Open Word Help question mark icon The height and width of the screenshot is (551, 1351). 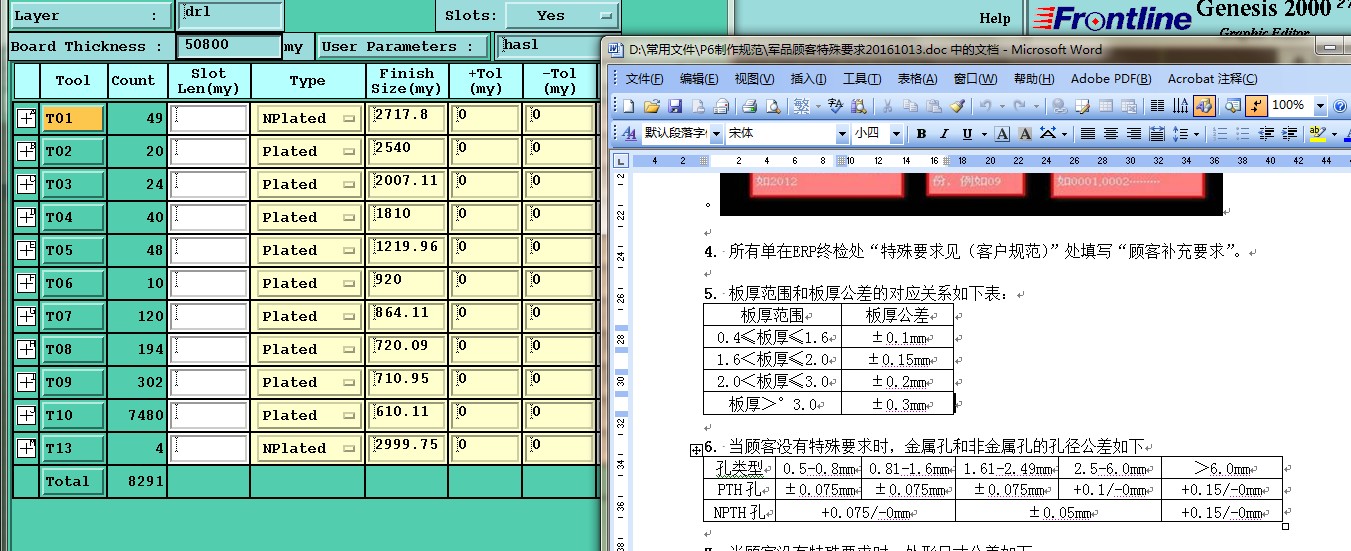pyautogui.click(x=1340, y=105)
